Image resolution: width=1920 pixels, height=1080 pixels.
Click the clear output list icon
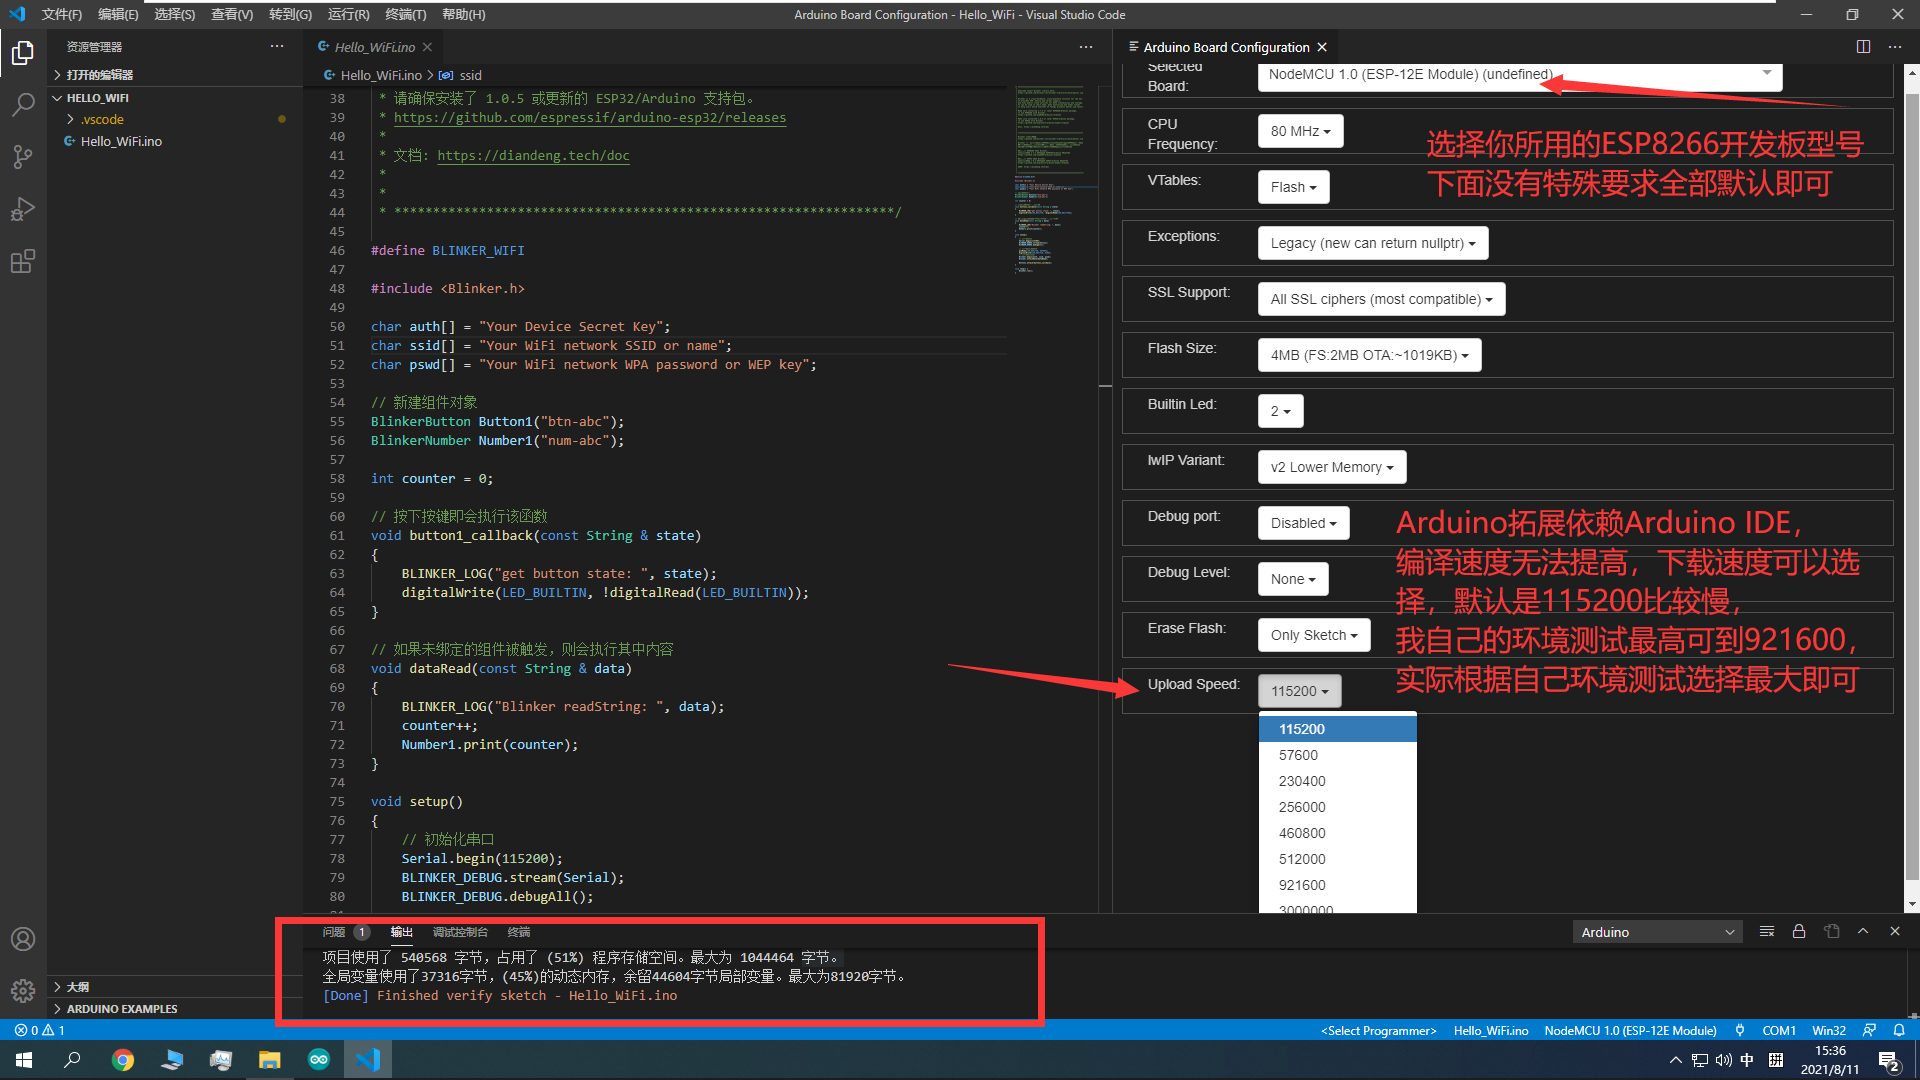1767,931
